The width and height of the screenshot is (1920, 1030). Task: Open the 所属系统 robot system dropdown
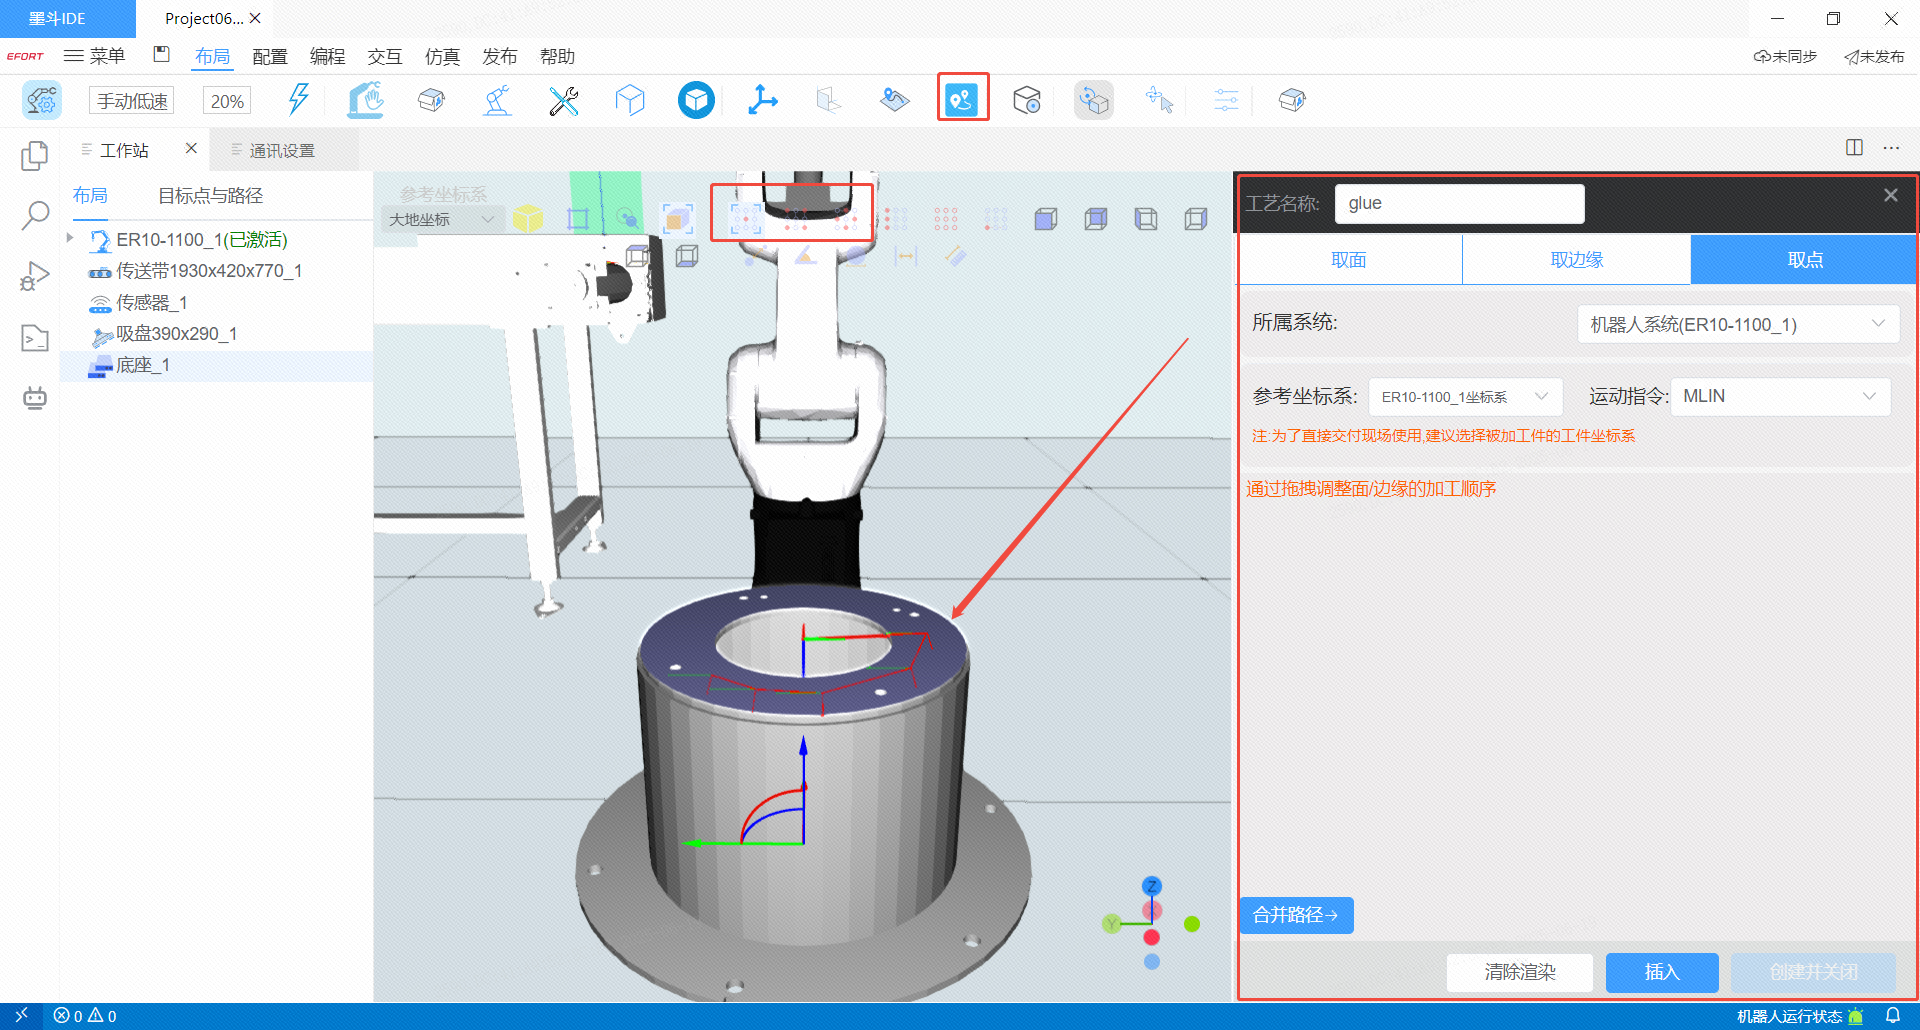tap(1737, 324)
